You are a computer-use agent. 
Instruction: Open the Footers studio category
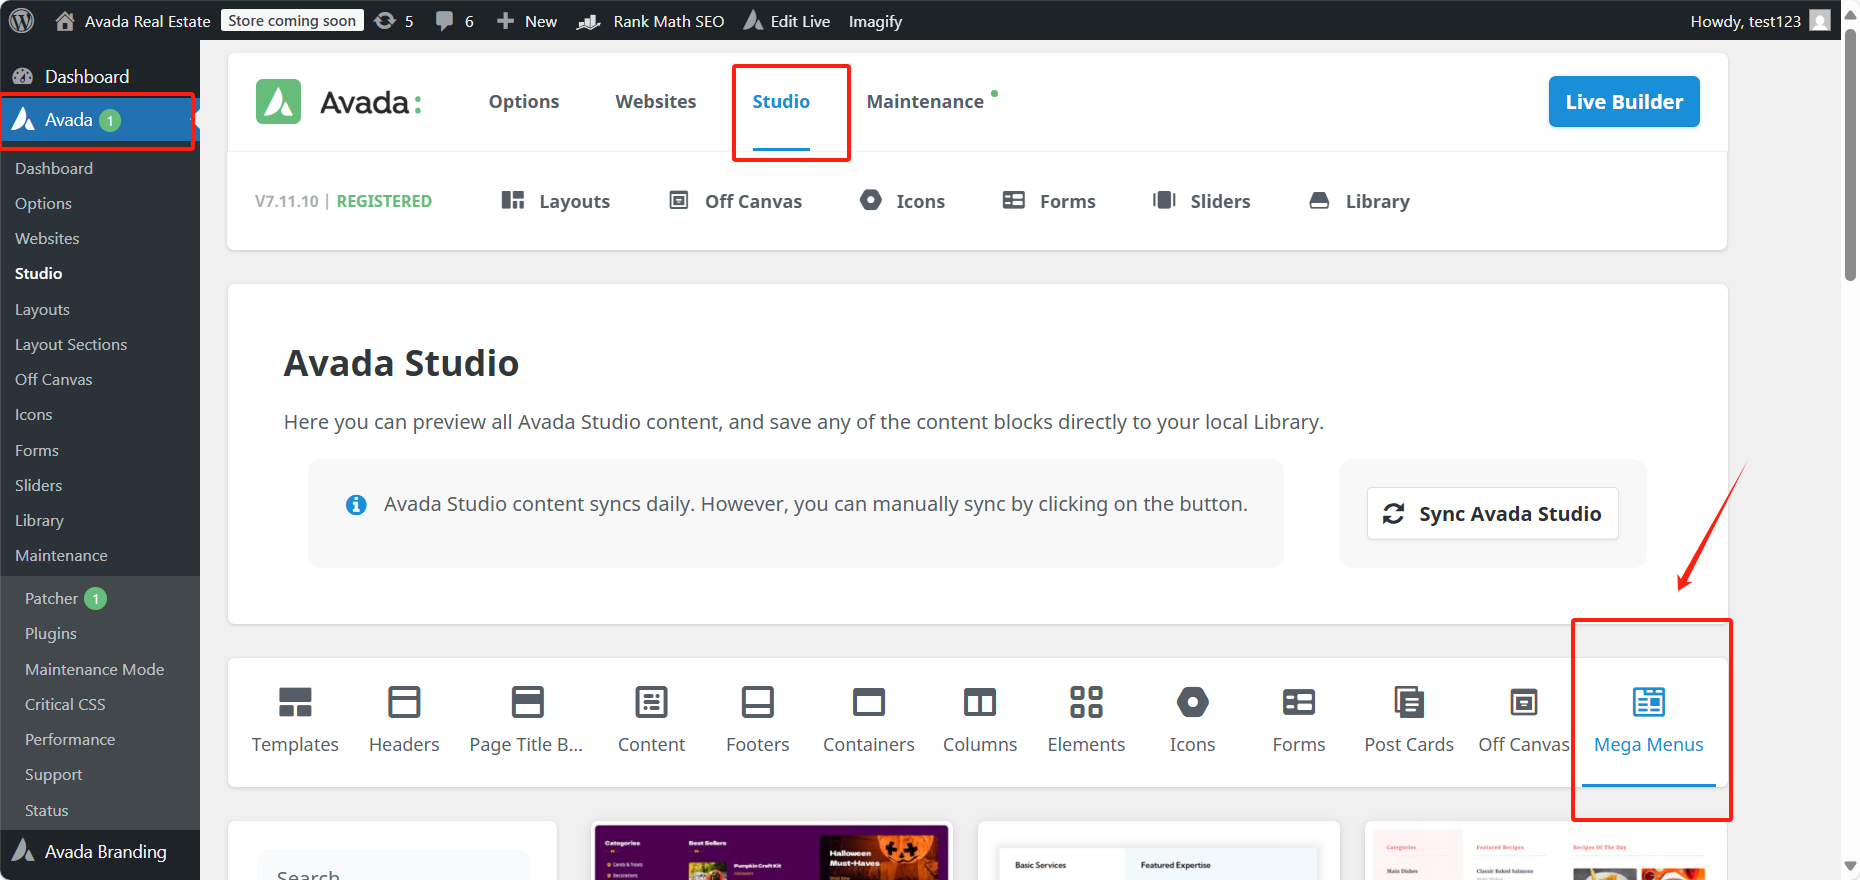757,702
